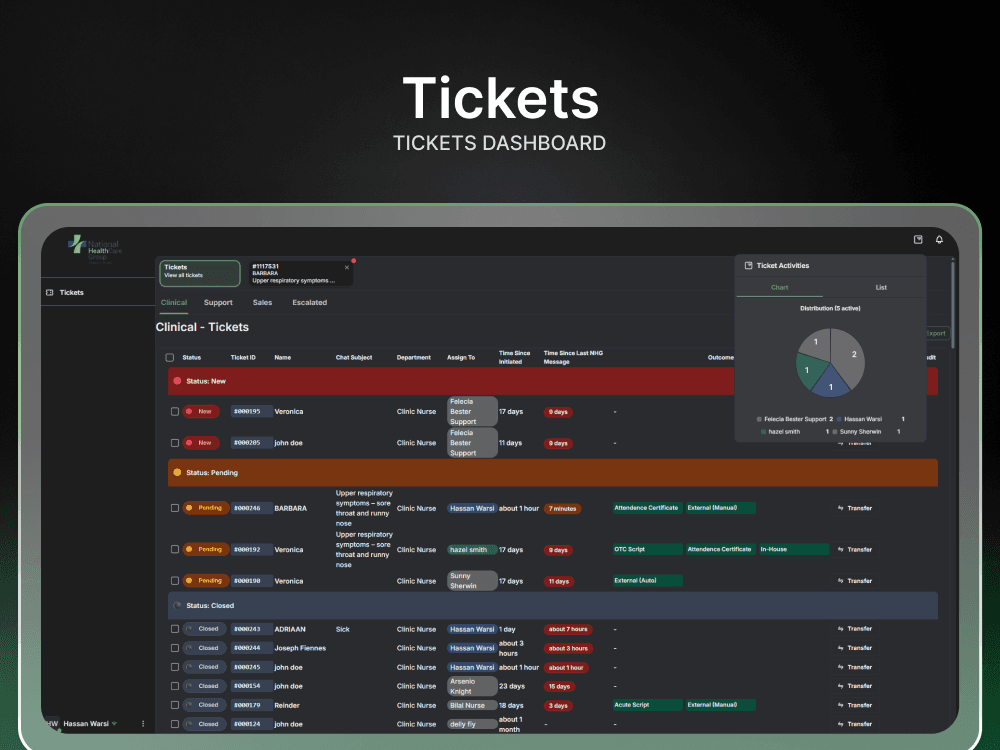Click the red Status: New group header

553,381
